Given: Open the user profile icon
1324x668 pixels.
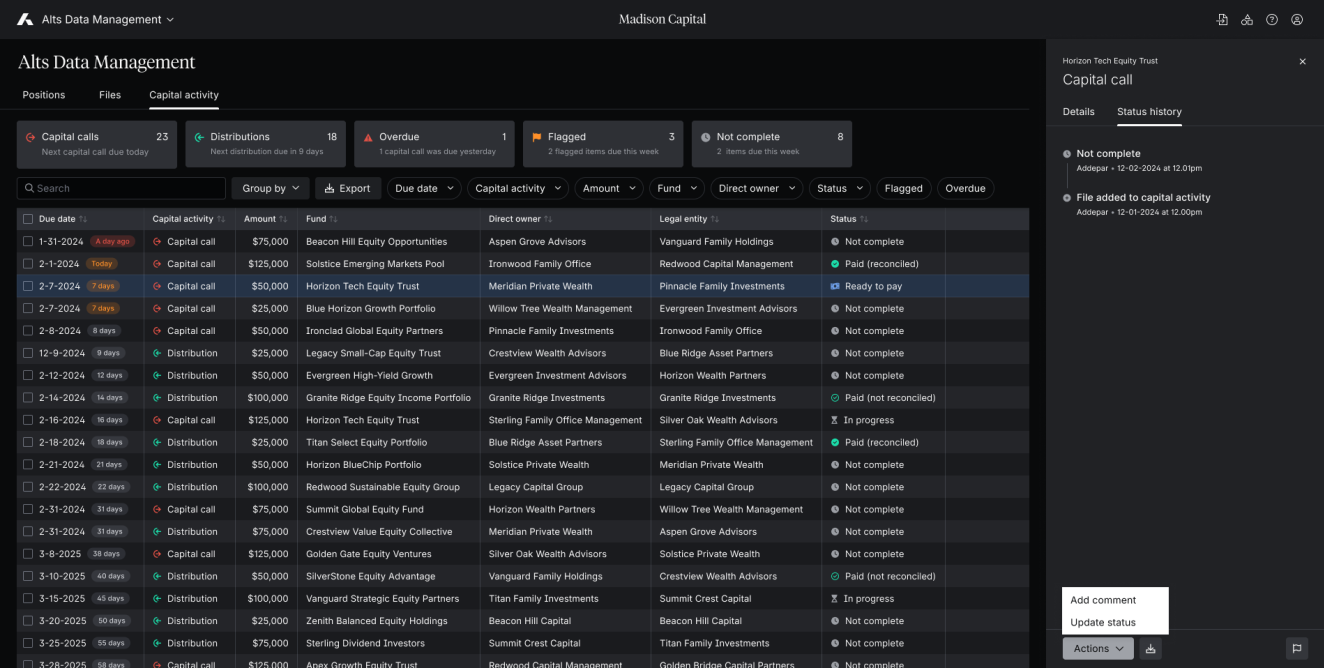Looking at the screenshot, I should click(1297, 19).
